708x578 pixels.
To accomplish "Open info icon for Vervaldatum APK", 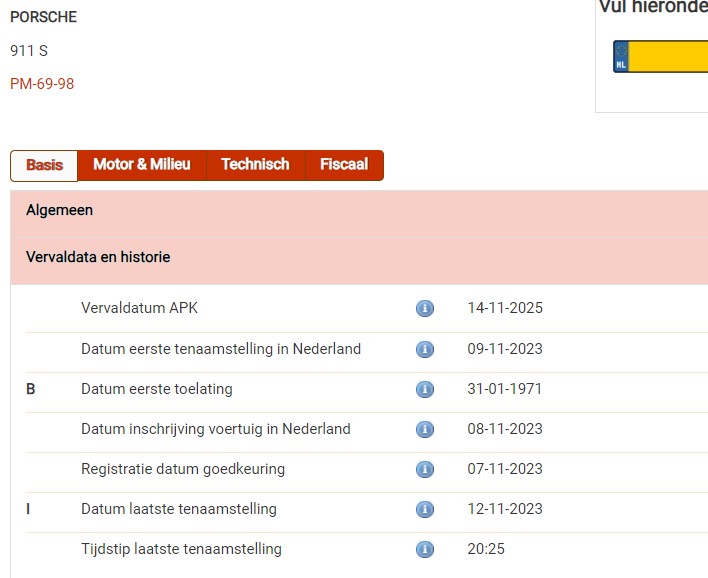I will tap(424, 308).
